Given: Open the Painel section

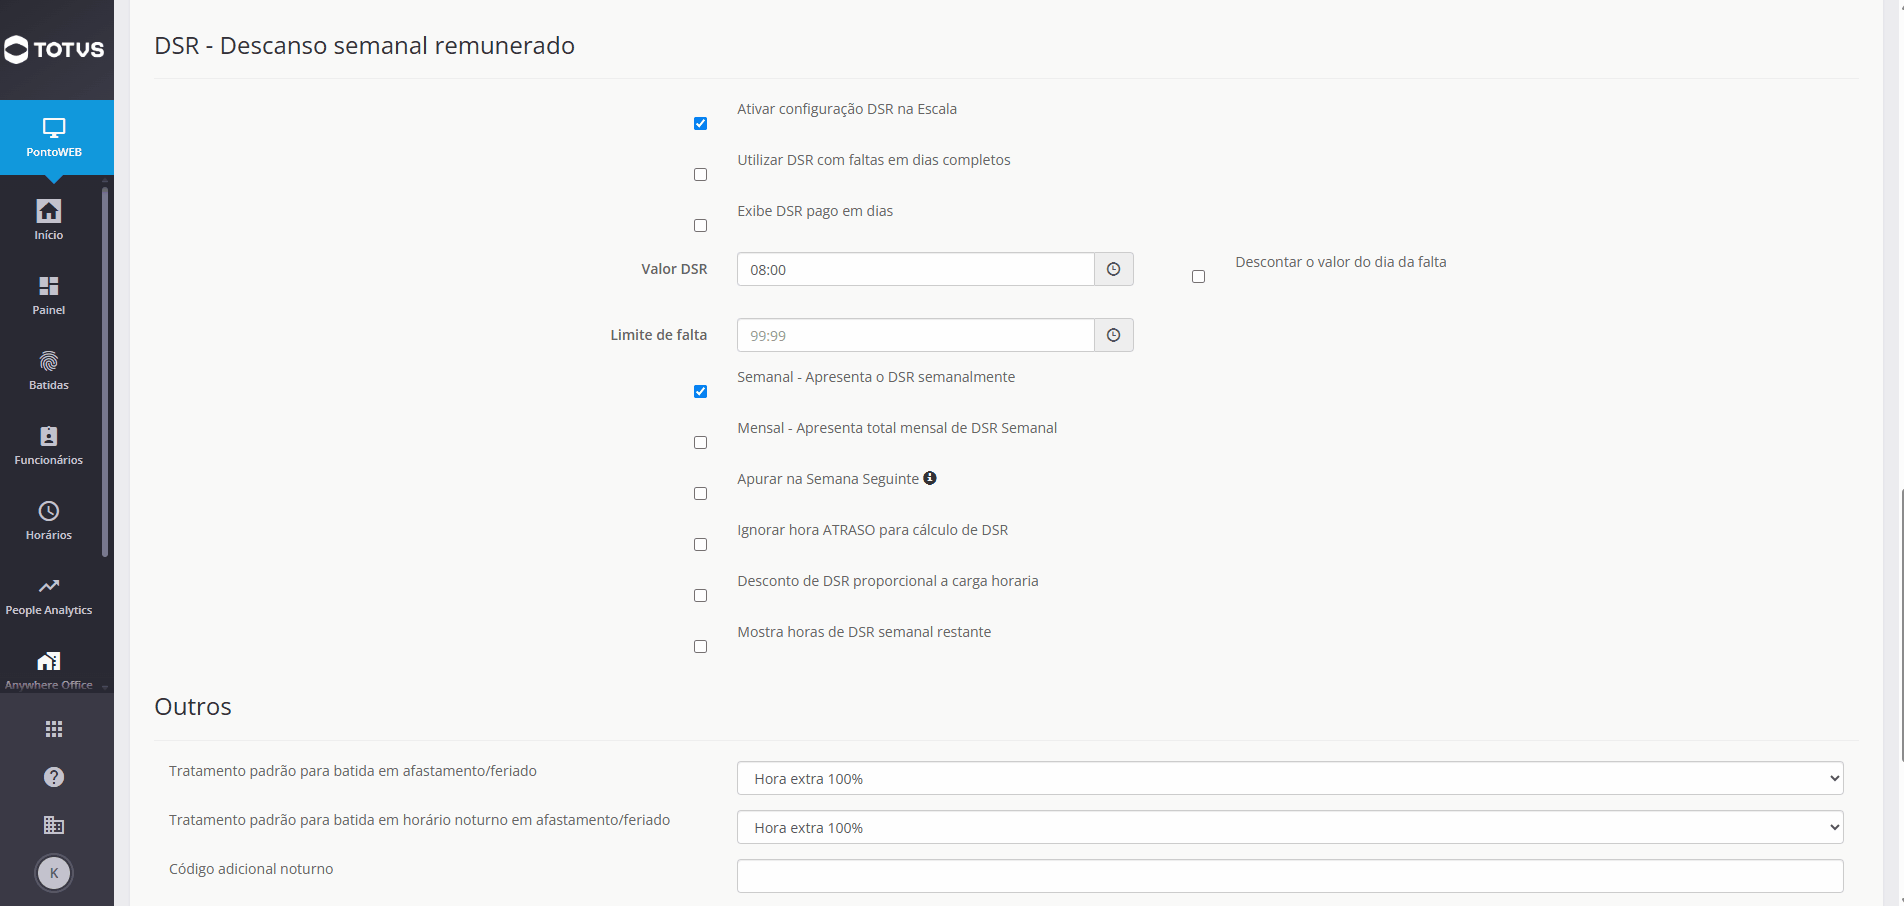Looking at the screenshot, I should 49,295.
